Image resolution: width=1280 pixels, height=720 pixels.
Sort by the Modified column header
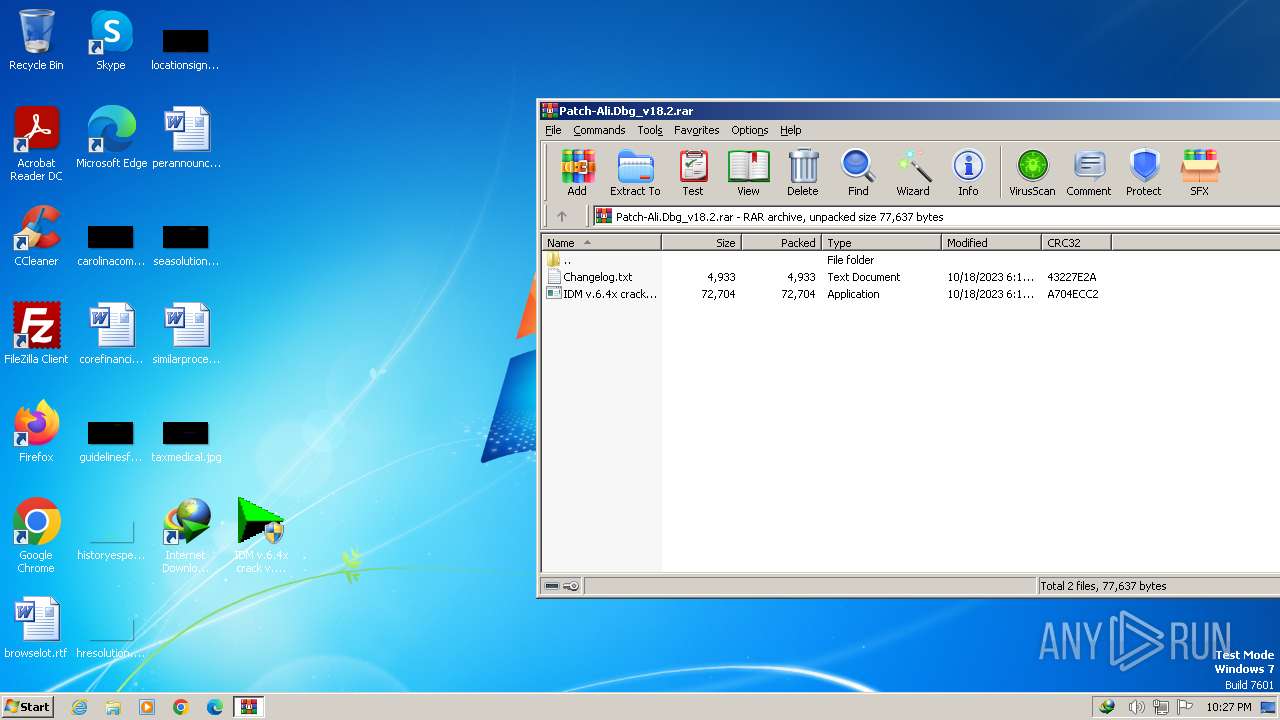click(x=991, y=243)
